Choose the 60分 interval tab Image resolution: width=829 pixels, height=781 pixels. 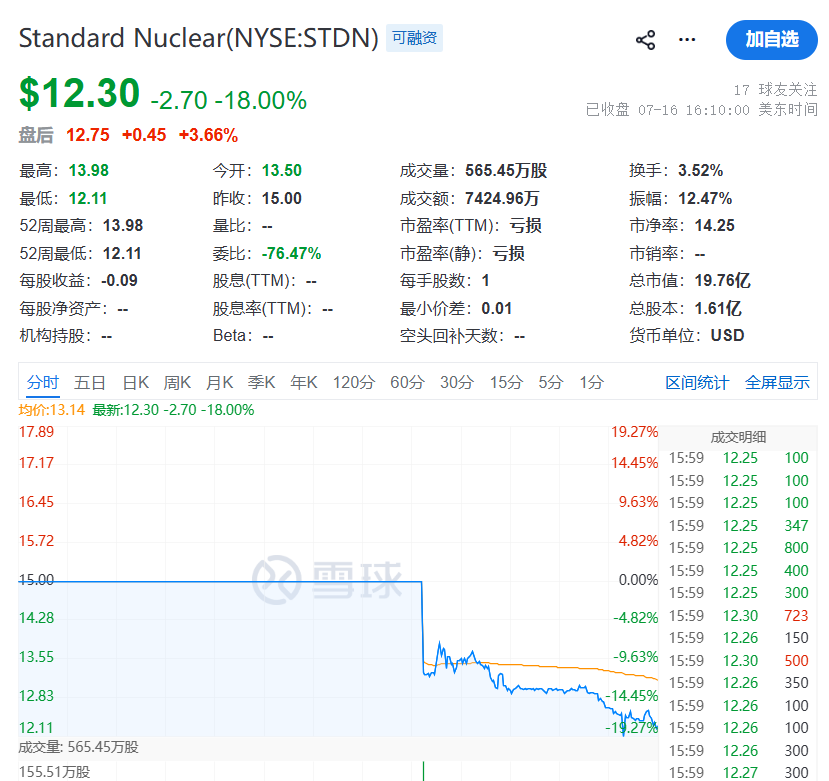(x=407, y=382)
